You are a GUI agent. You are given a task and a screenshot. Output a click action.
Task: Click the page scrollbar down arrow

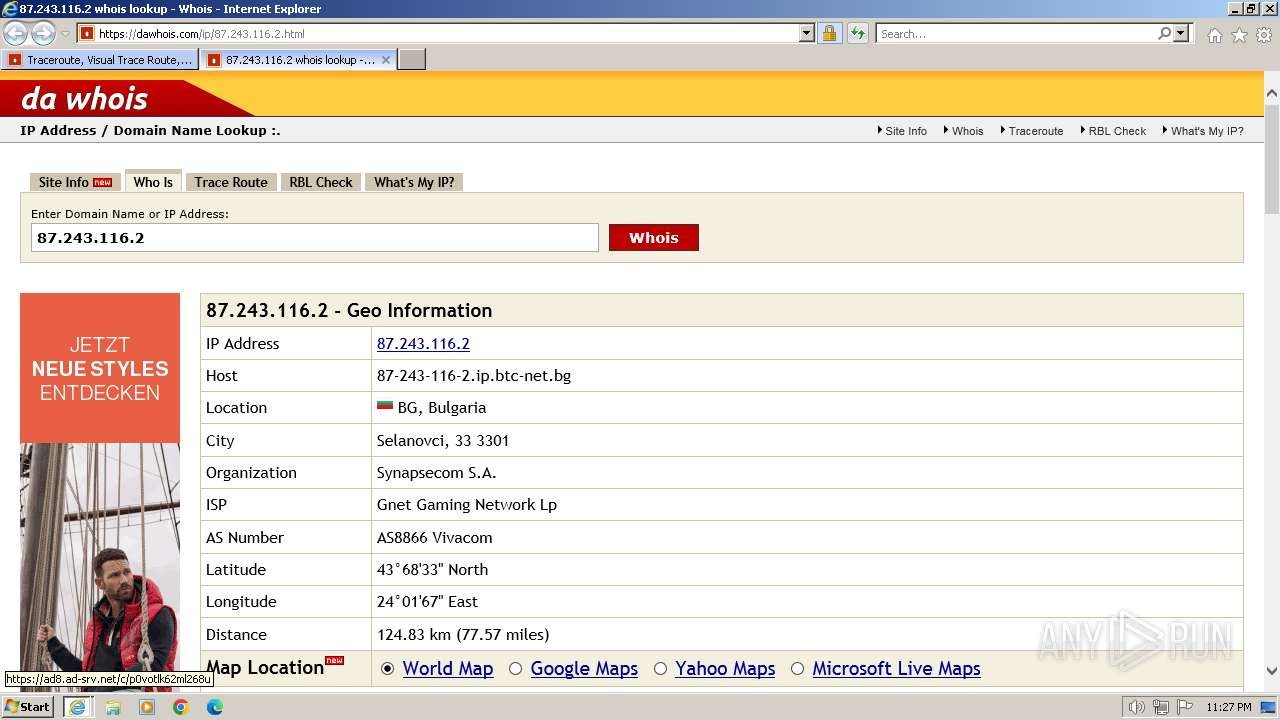1271,671
